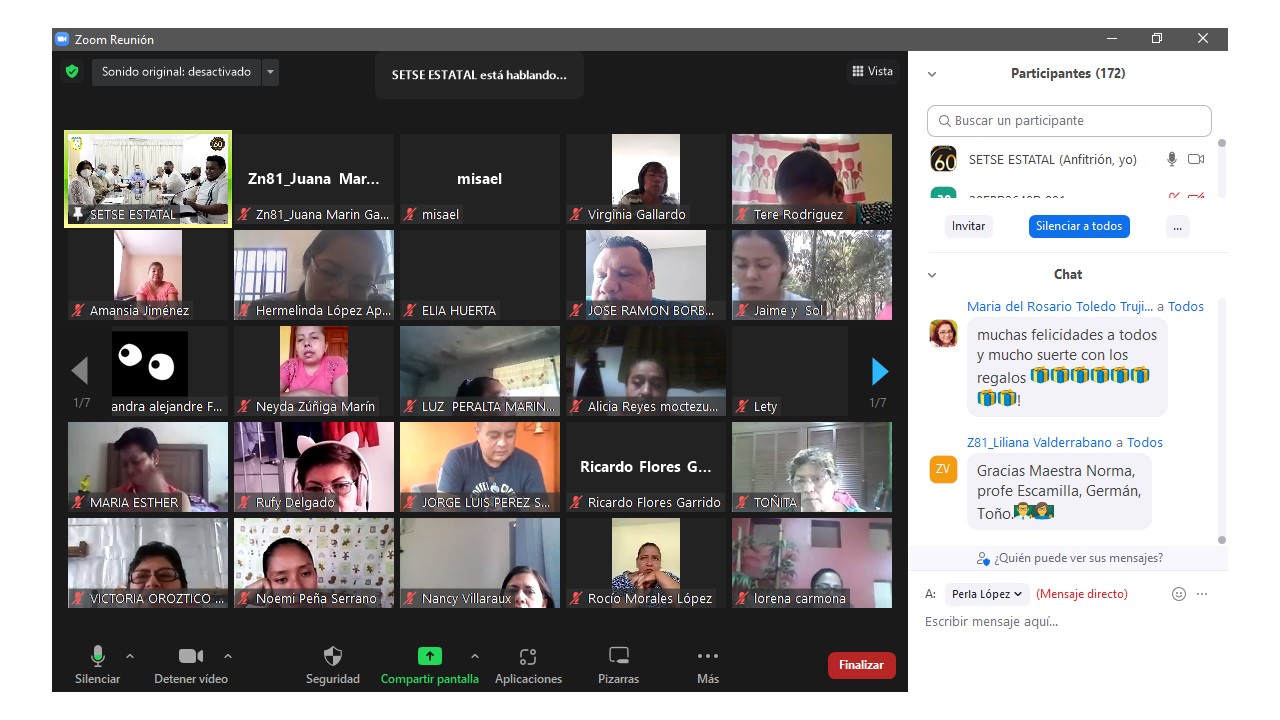Open the Sonido original dropdown arrow

click(x=270, y=72)
